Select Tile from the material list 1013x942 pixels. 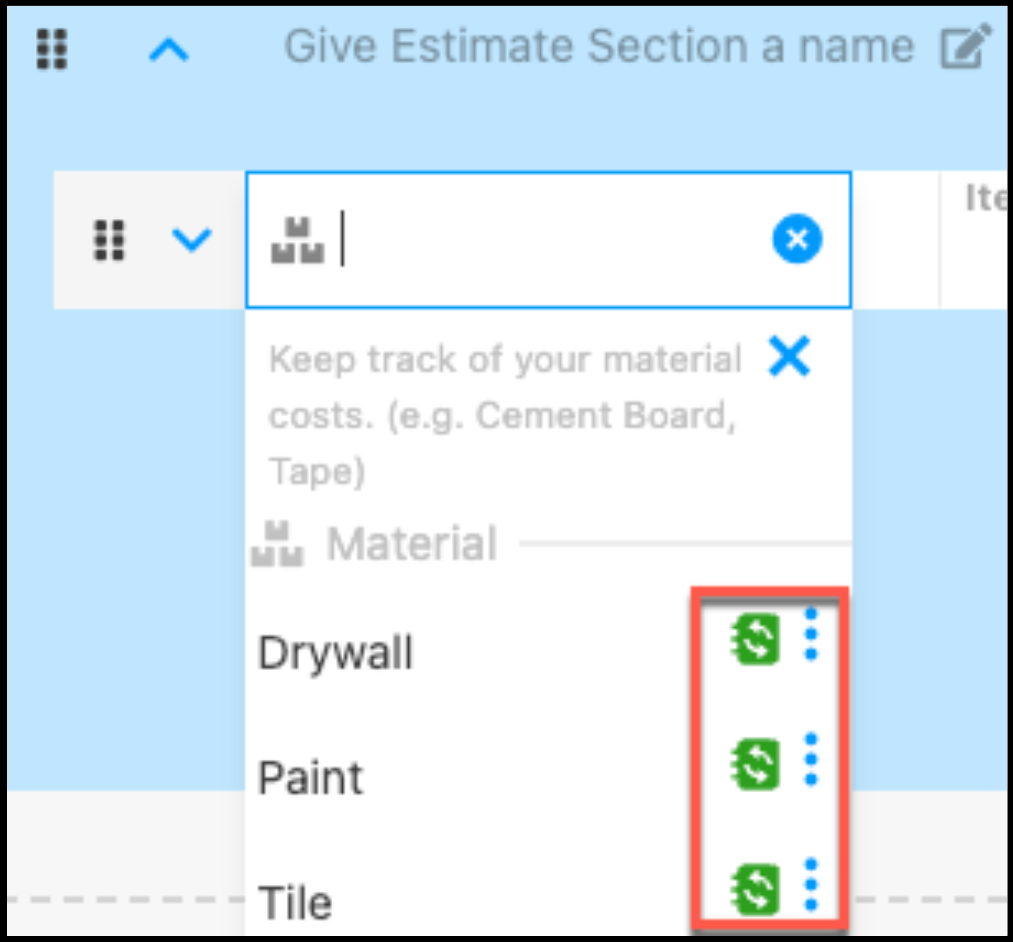coord(295,902)
